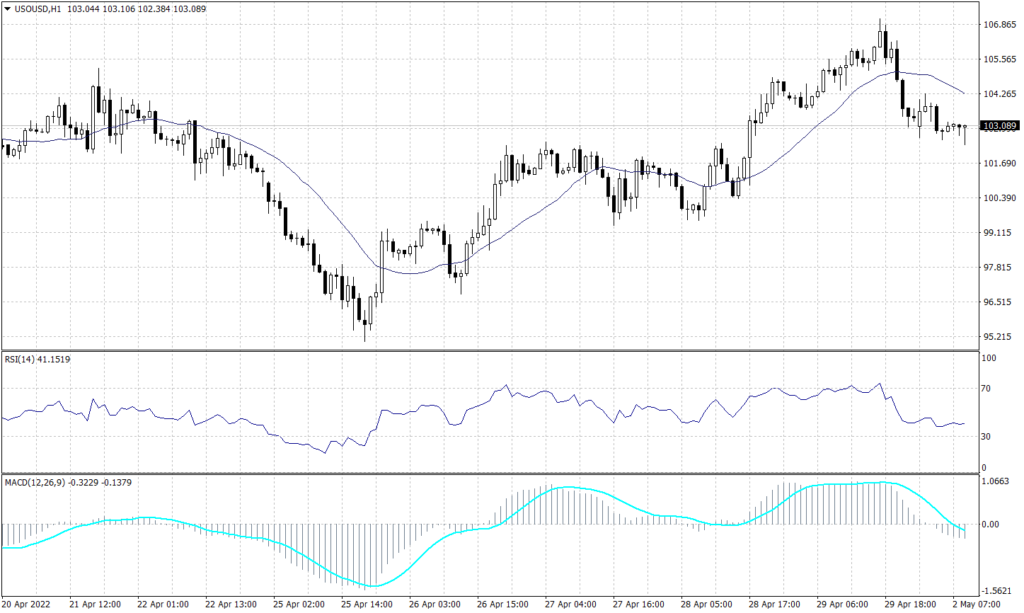Click the tallest candlestick near 106.865
The height and width of the screenshot is (613, 1024).
pos(881,40)
